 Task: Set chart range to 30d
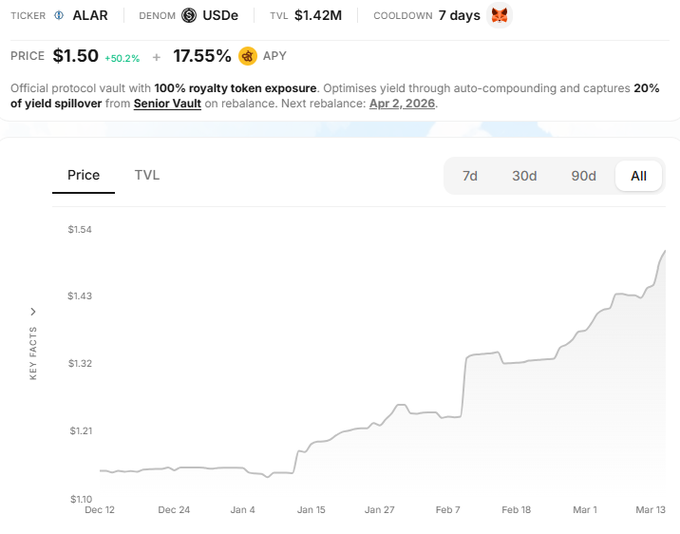pyautogui.click(x=524, y=176)
